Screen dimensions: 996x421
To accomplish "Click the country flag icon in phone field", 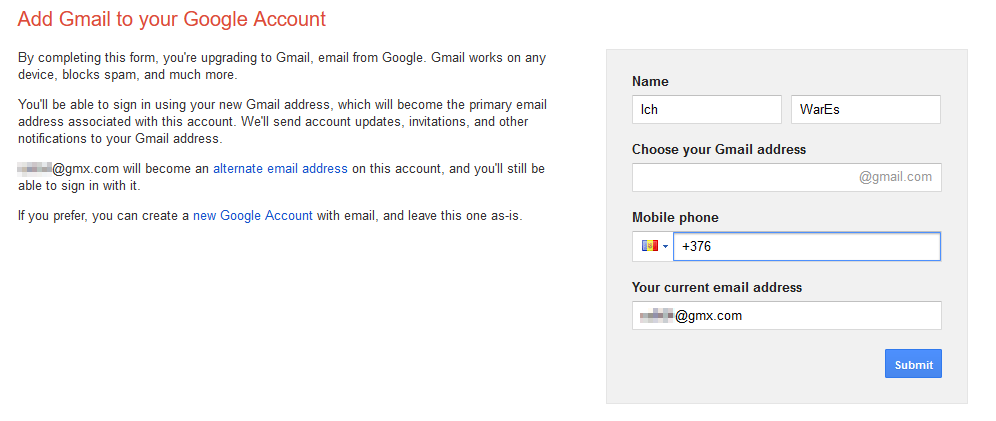I will (x=649, y=246).
